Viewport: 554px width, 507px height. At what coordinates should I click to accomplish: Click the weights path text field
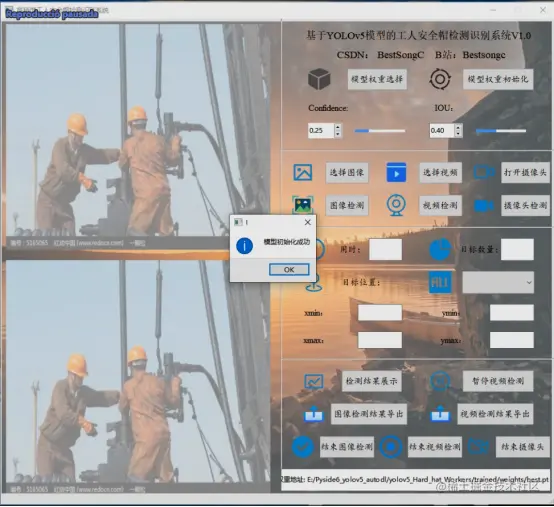point(416,480)
